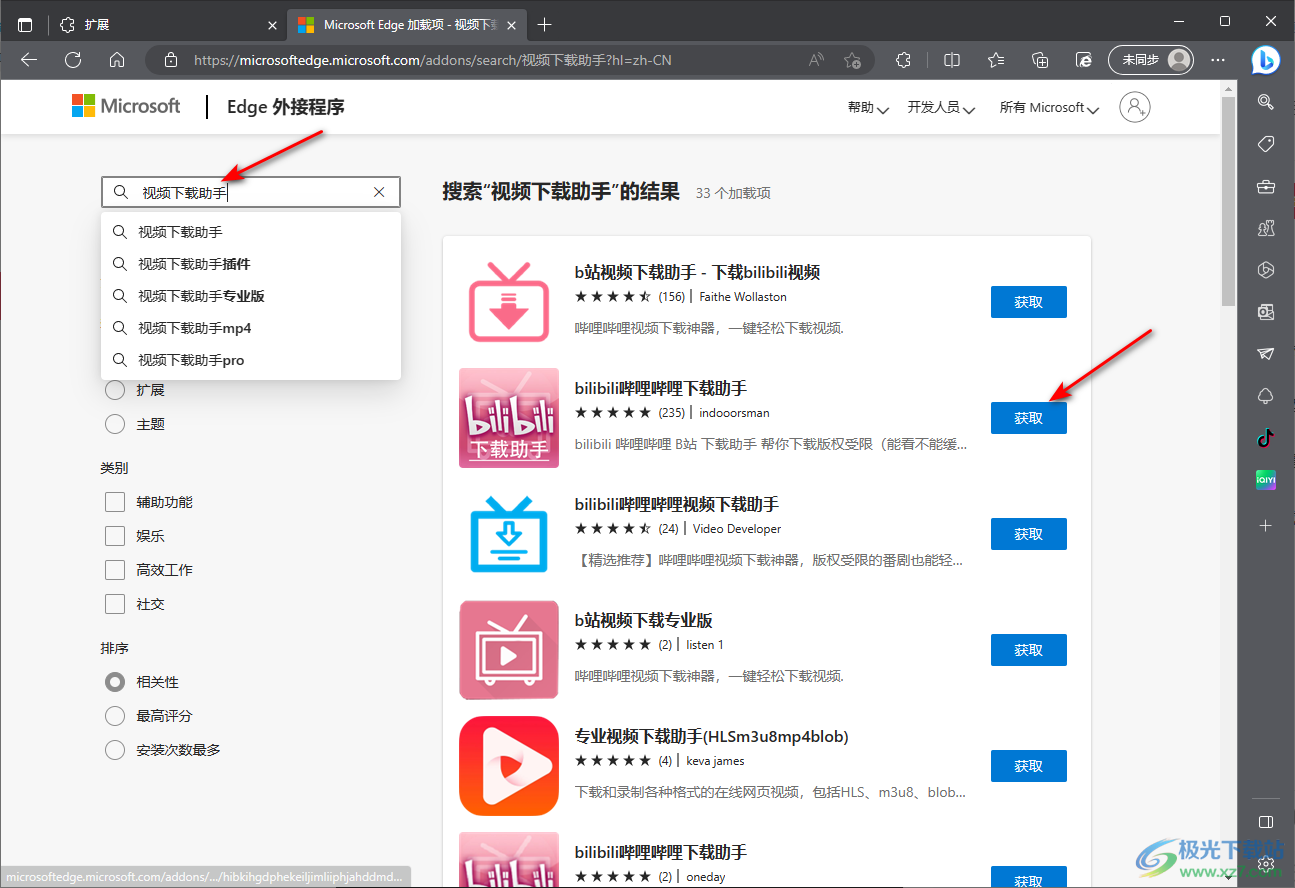Click the Read aloud icon in address bar
Screen dimensions: 1295x888
tap(816, 60)
